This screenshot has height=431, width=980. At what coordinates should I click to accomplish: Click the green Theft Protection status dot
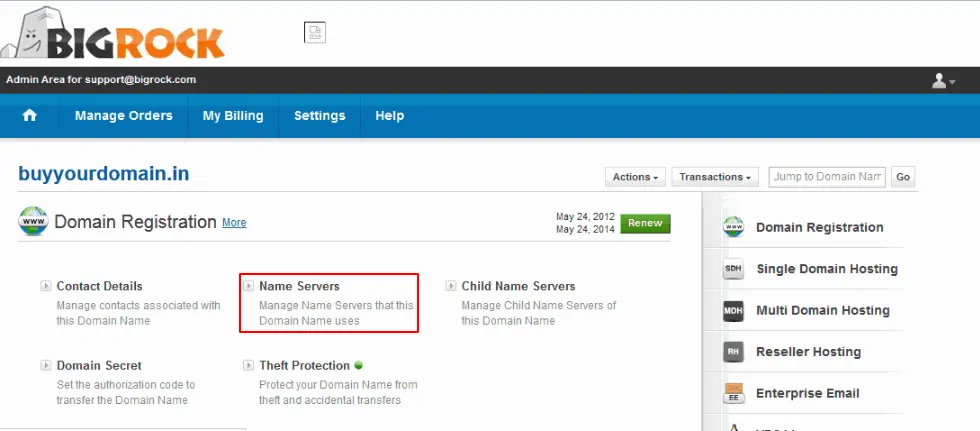(358, 365)
